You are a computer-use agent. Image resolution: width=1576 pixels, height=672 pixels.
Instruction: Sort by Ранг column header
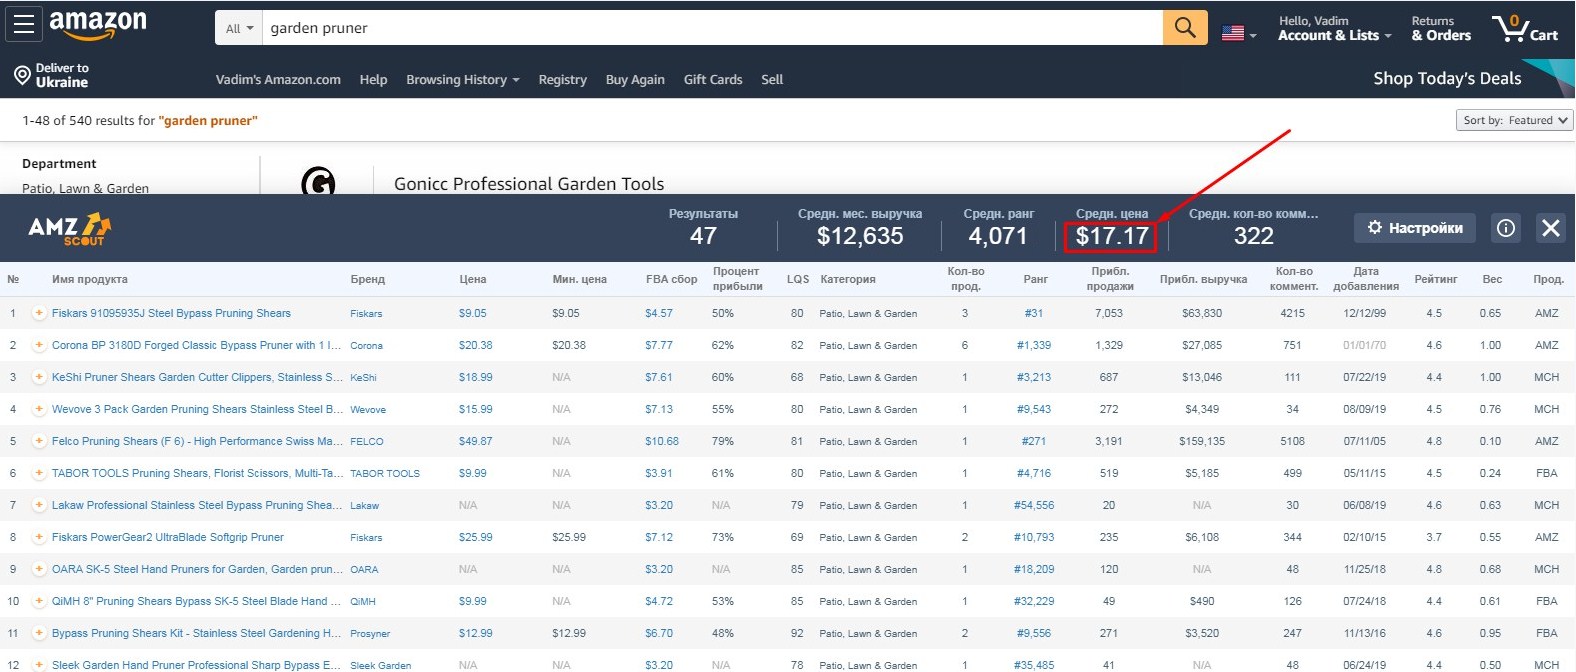click(1036, 279)
